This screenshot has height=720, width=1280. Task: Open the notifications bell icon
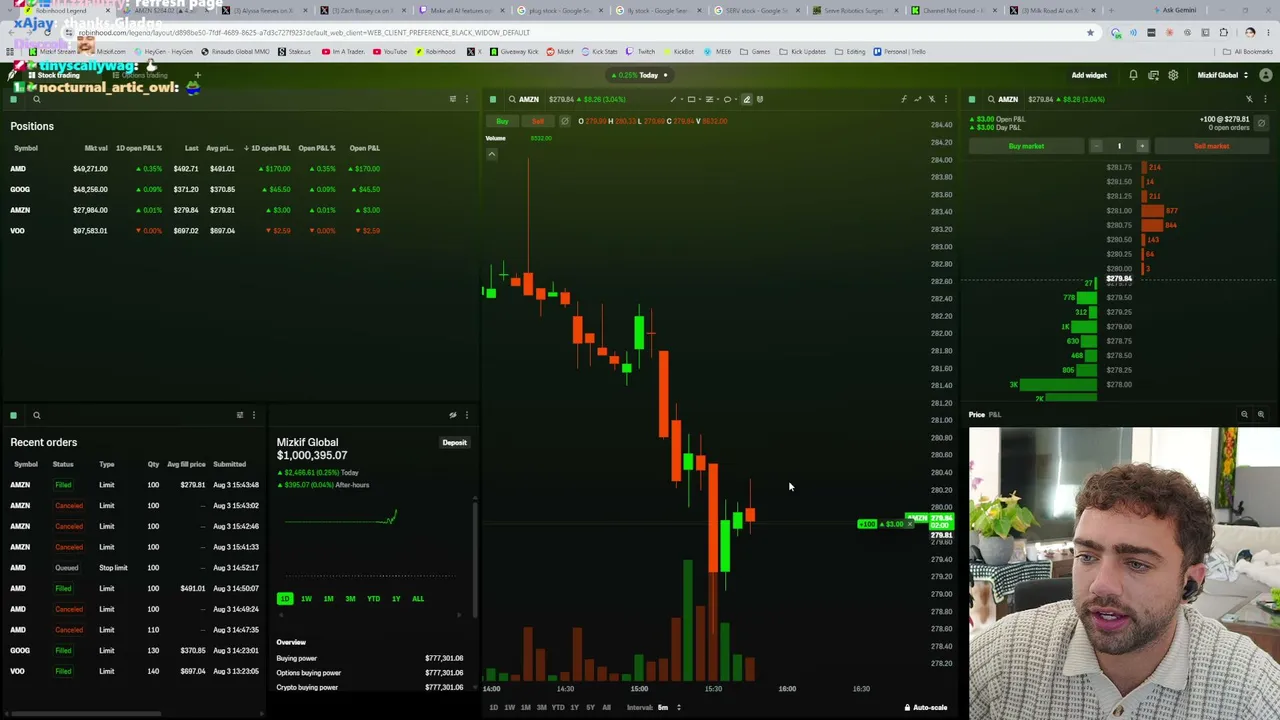1133,75
